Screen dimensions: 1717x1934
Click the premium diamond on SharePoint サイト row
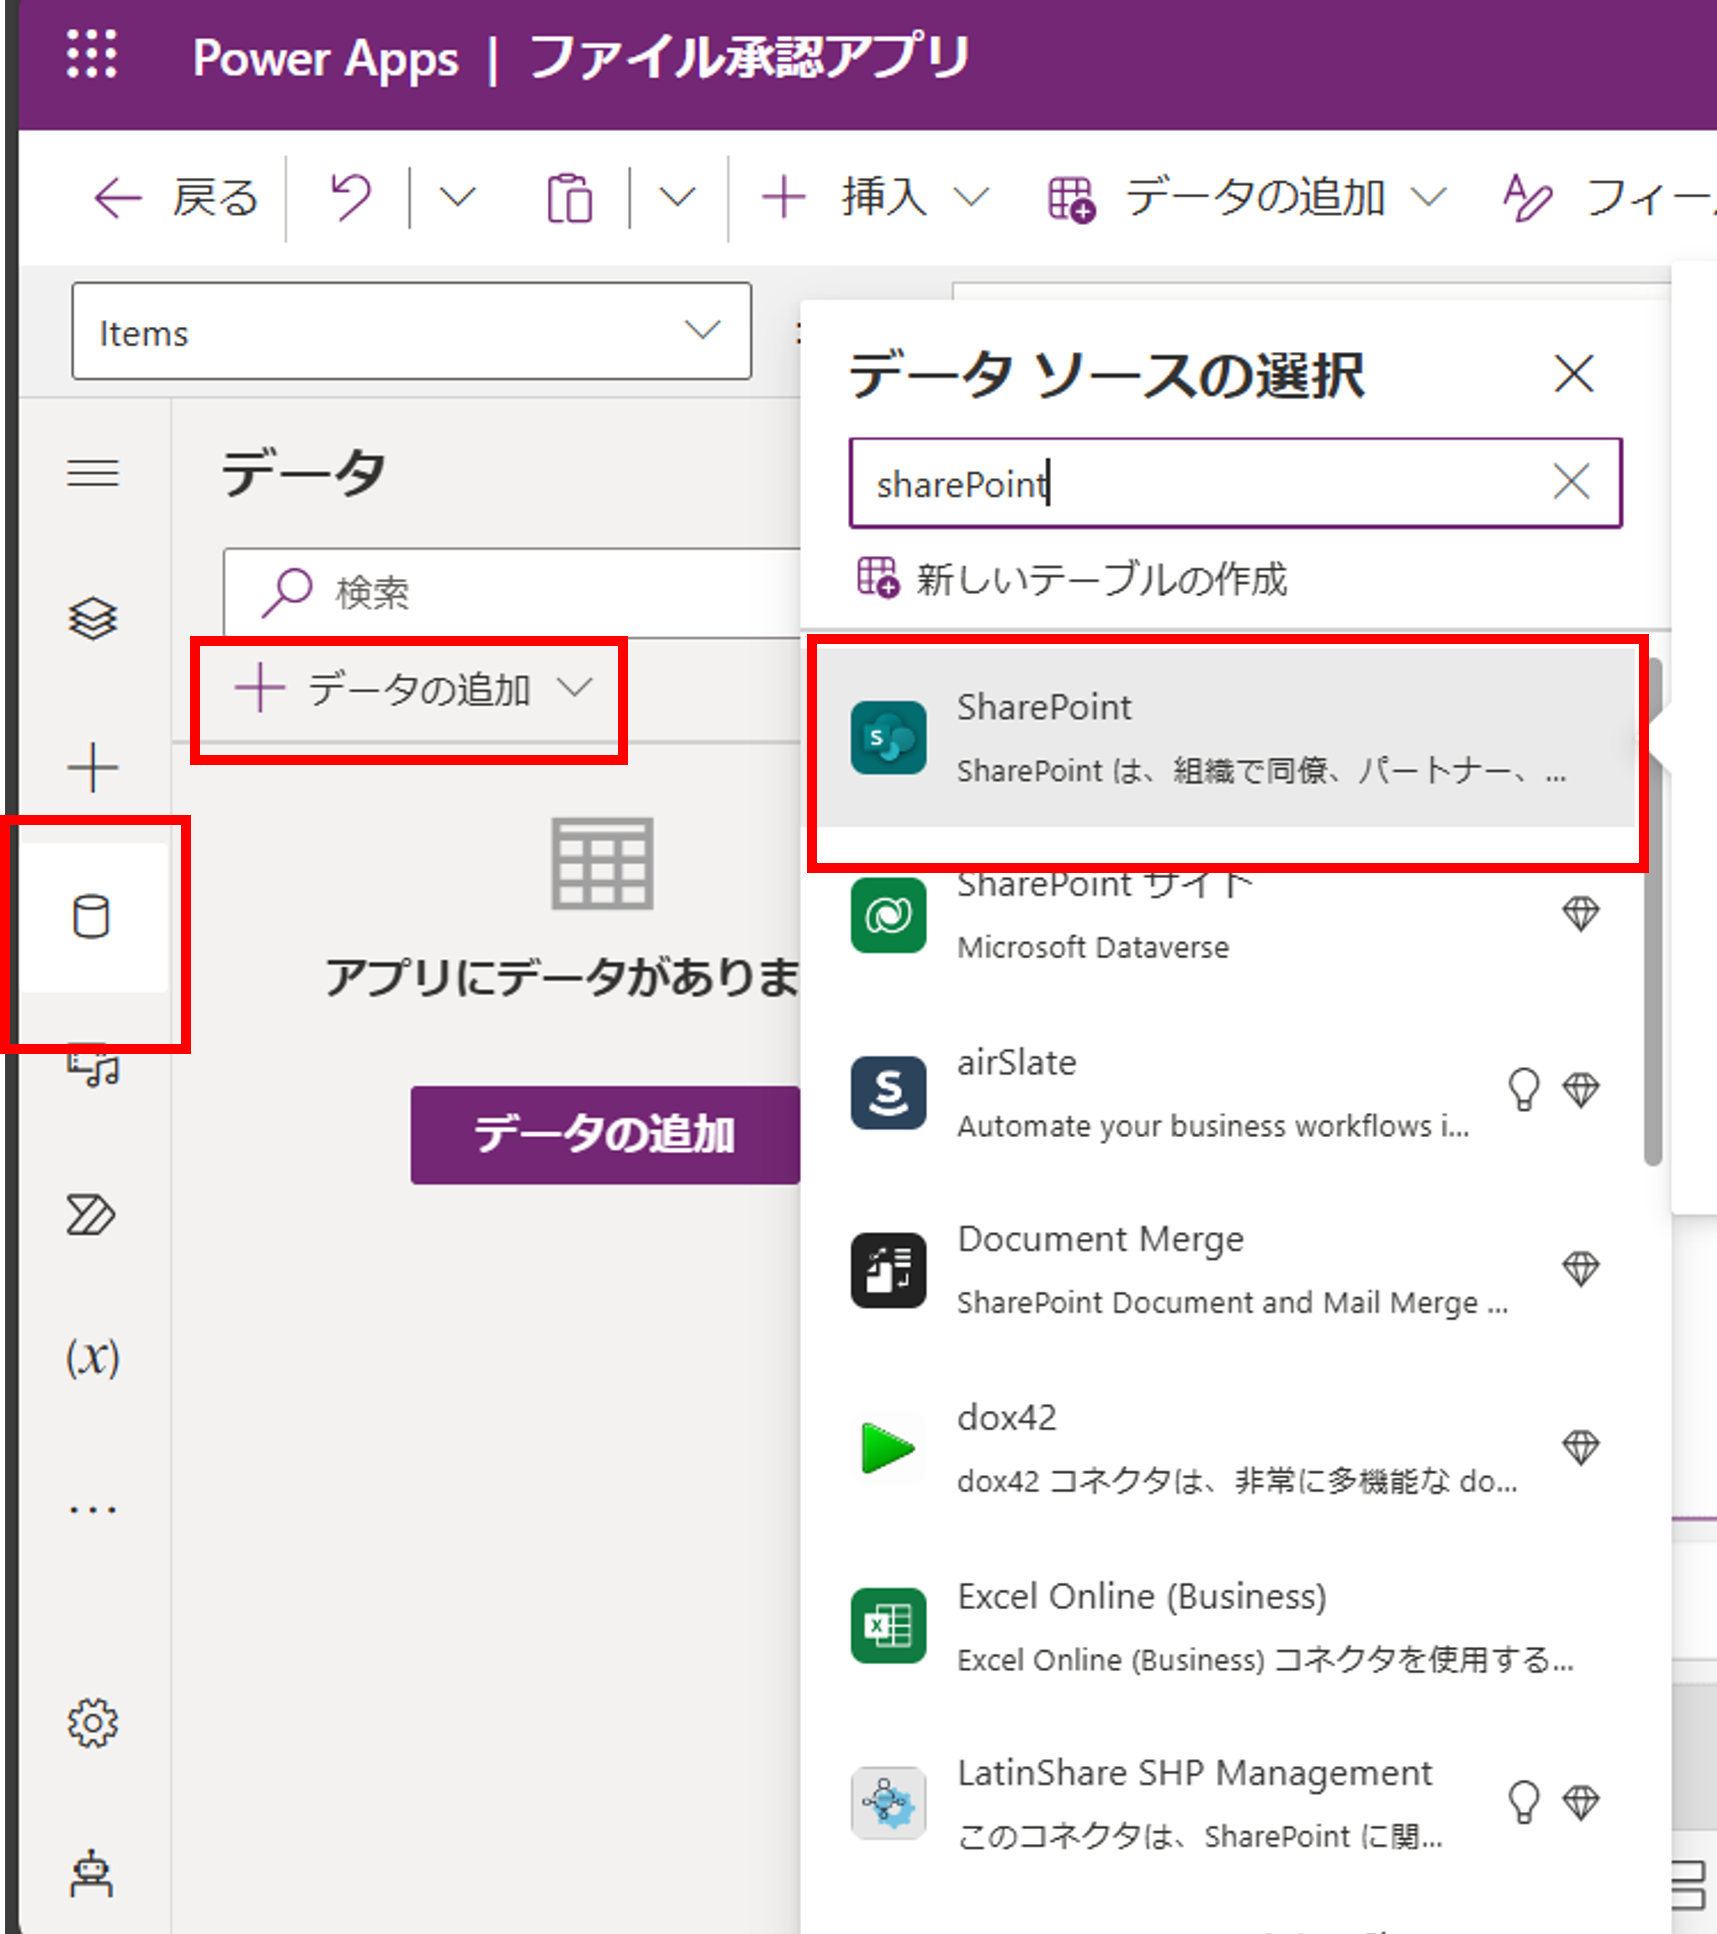pyautogui.click(x=1580, y=913)
